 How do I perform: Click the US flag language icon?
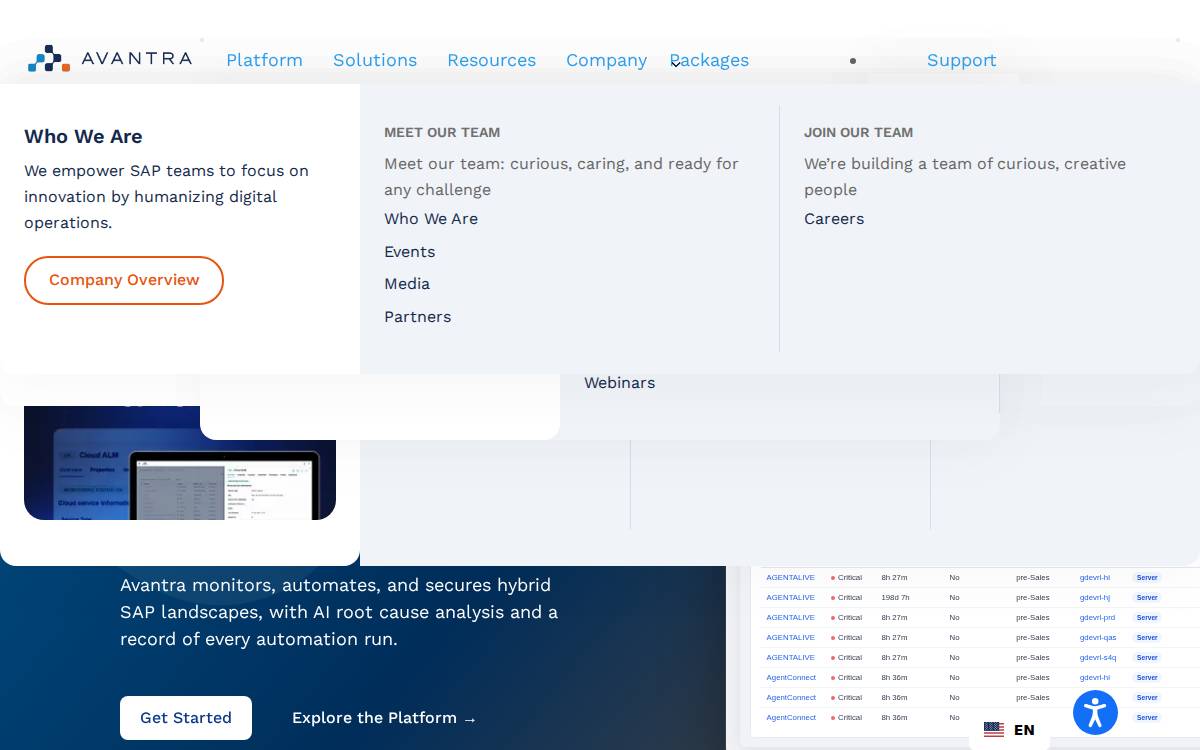tap(994, 730)
